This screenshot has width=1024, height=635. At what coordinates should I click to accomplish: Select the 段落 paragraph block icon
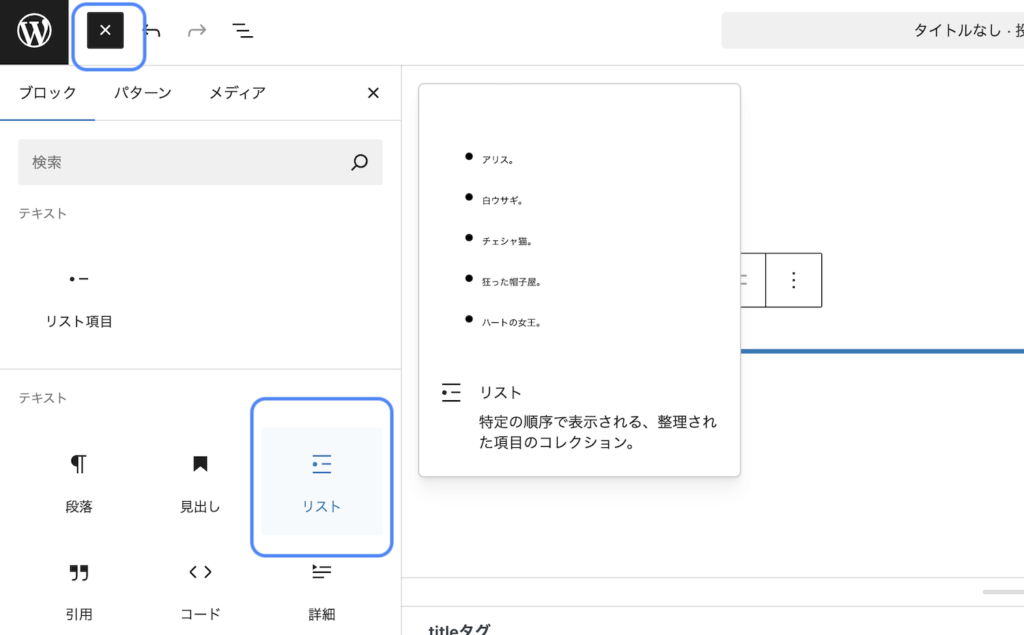(78, 478)
